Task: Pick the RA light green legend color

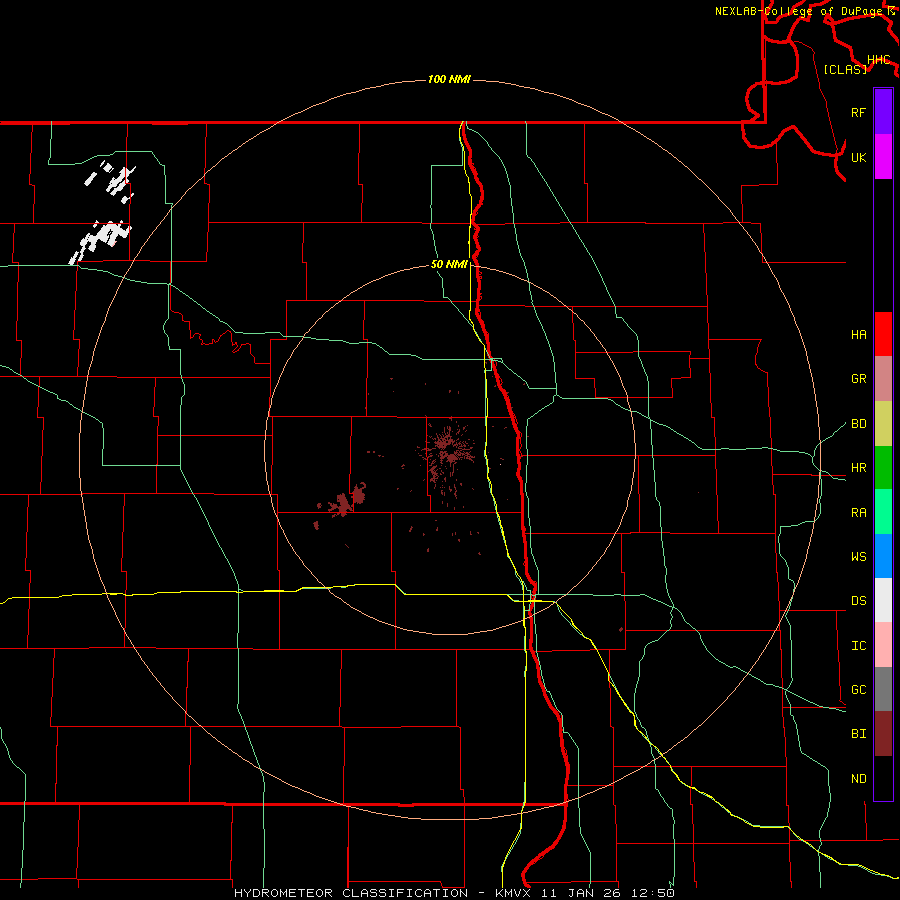Action: (x=883, y=511)
